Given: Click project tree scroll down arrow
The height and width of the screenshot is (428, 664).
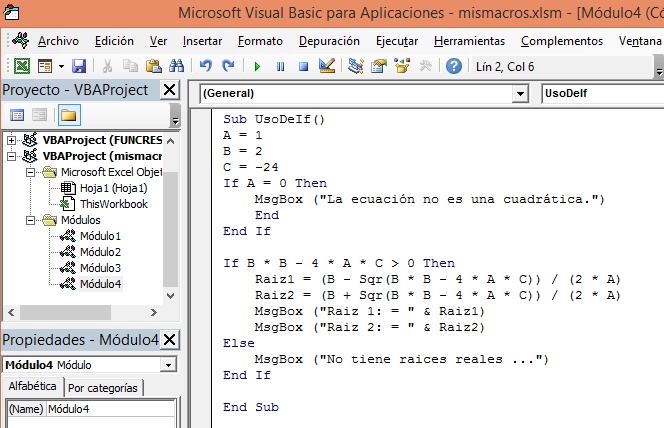Looking at the screenshot, I should click(171, 295).
